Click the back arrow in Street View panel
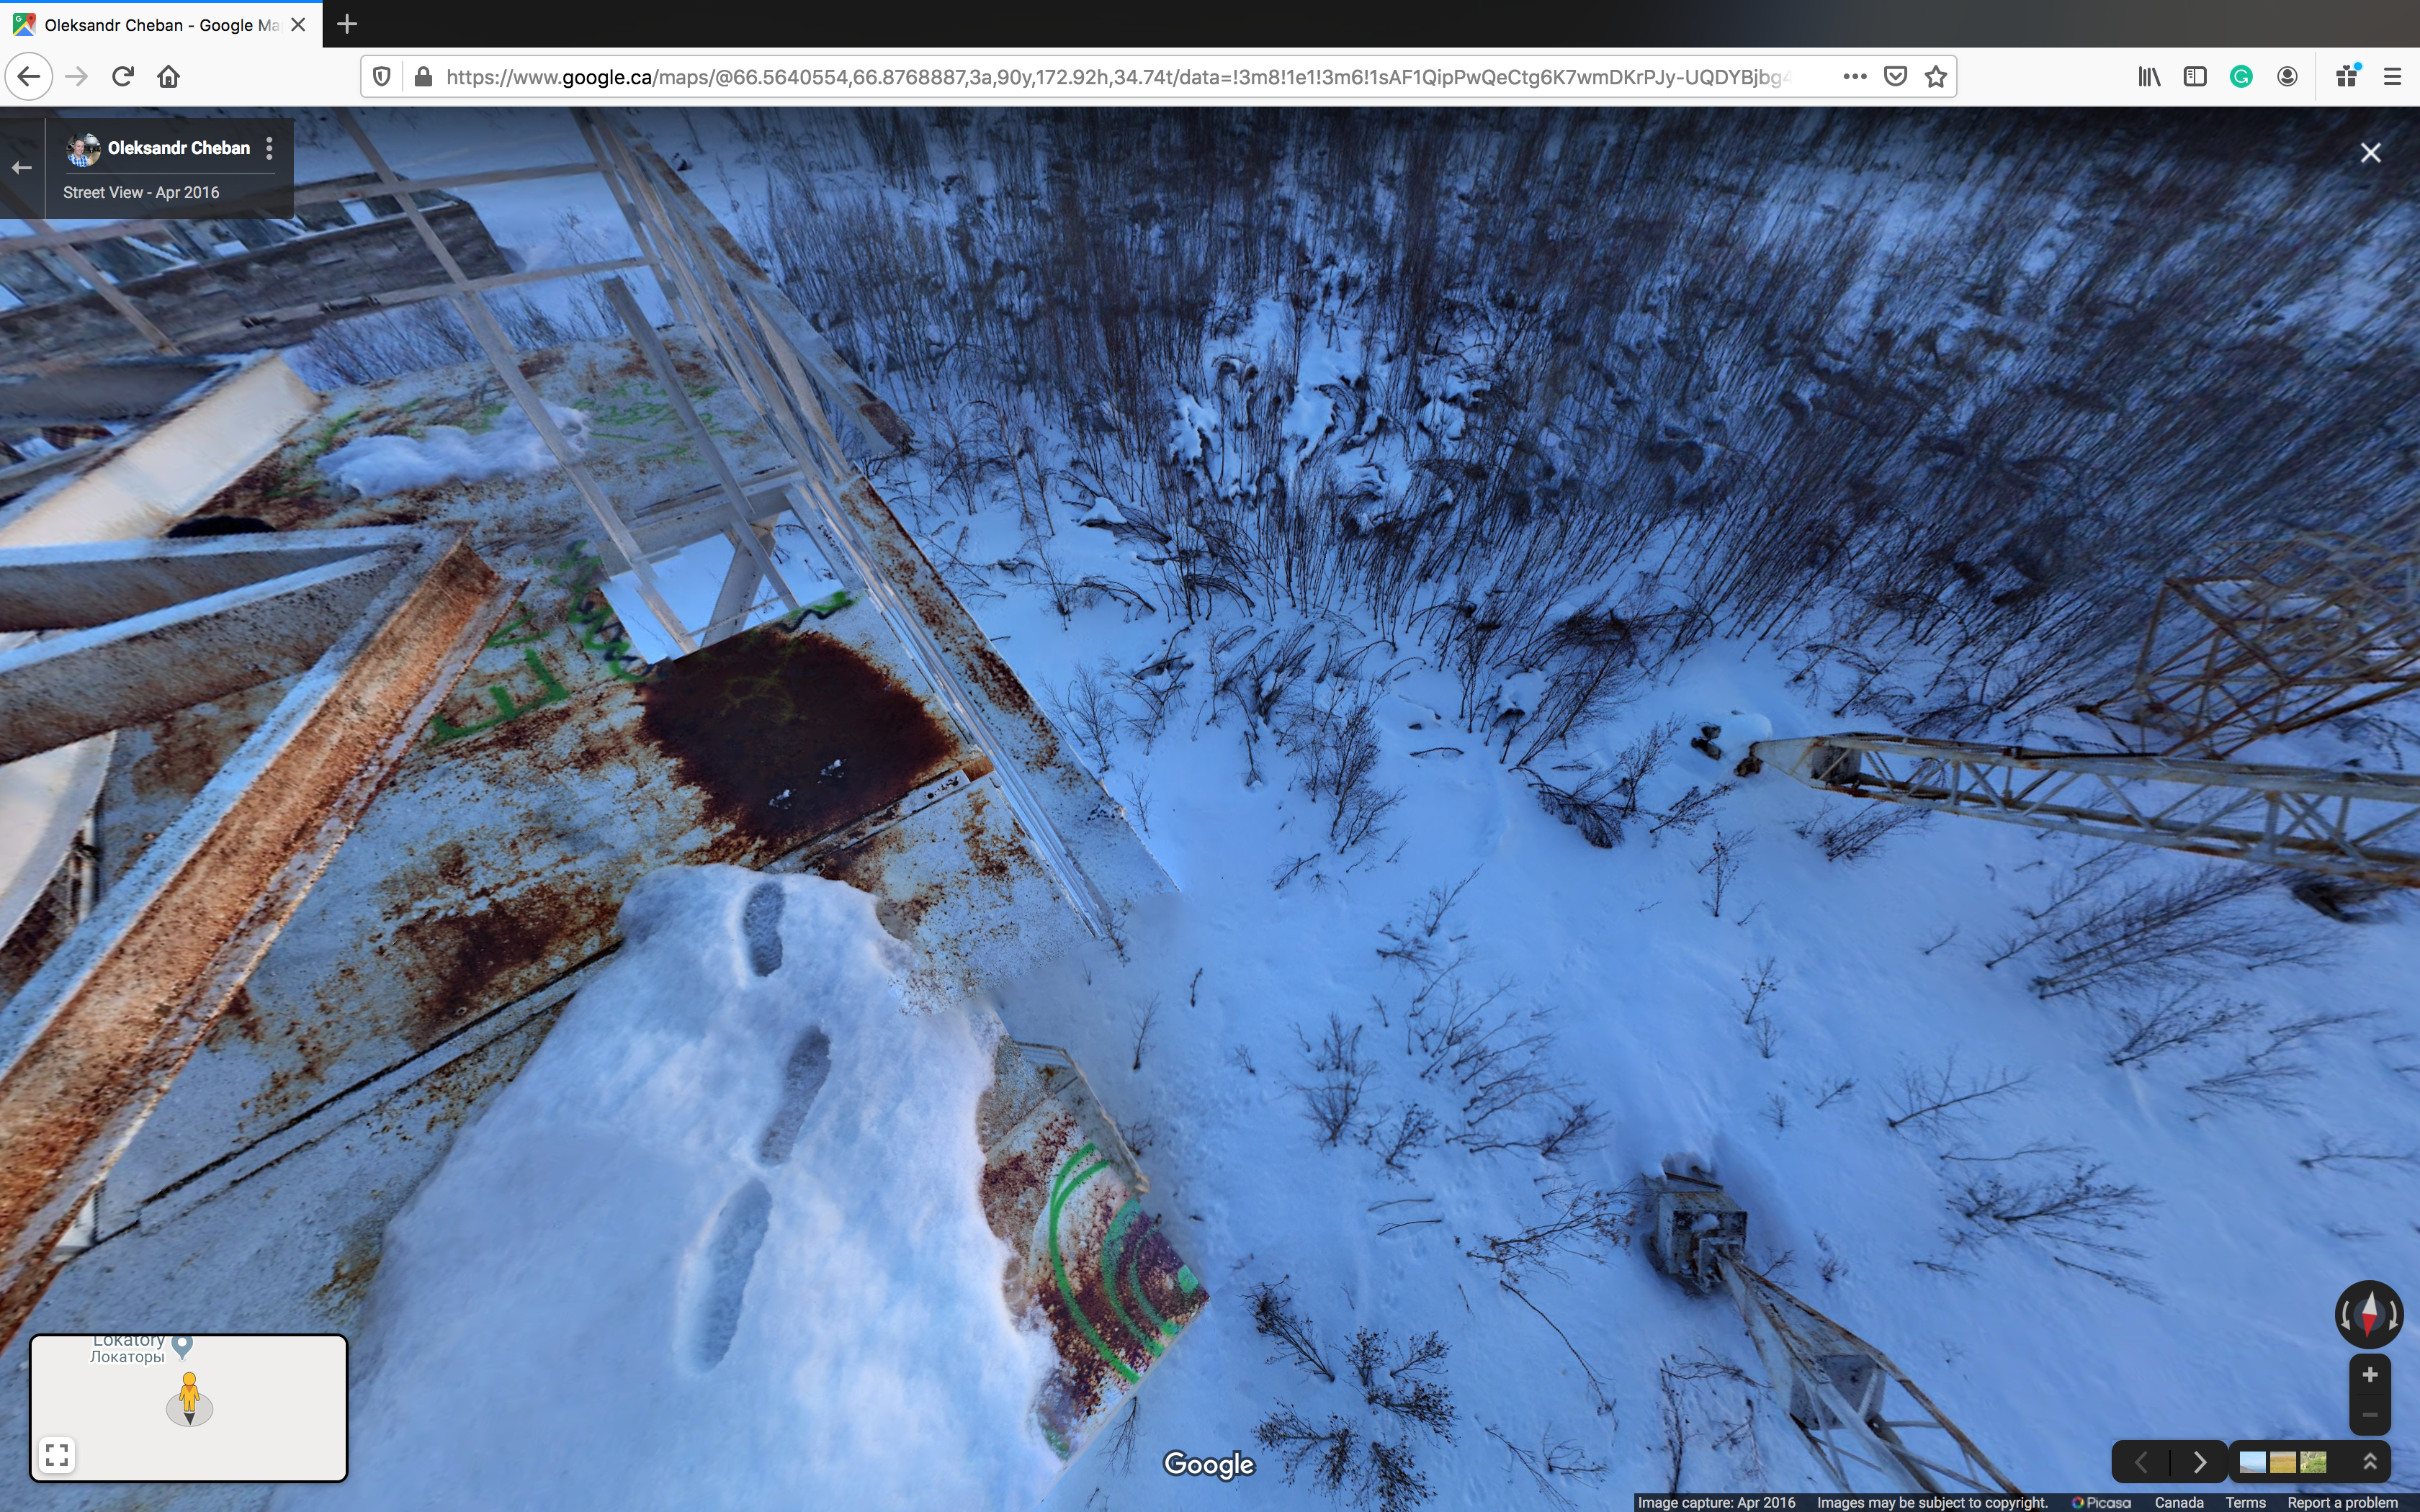The width and height of the screenshot is (2420, 1512). pyautogui.click(x=22, y=168)
